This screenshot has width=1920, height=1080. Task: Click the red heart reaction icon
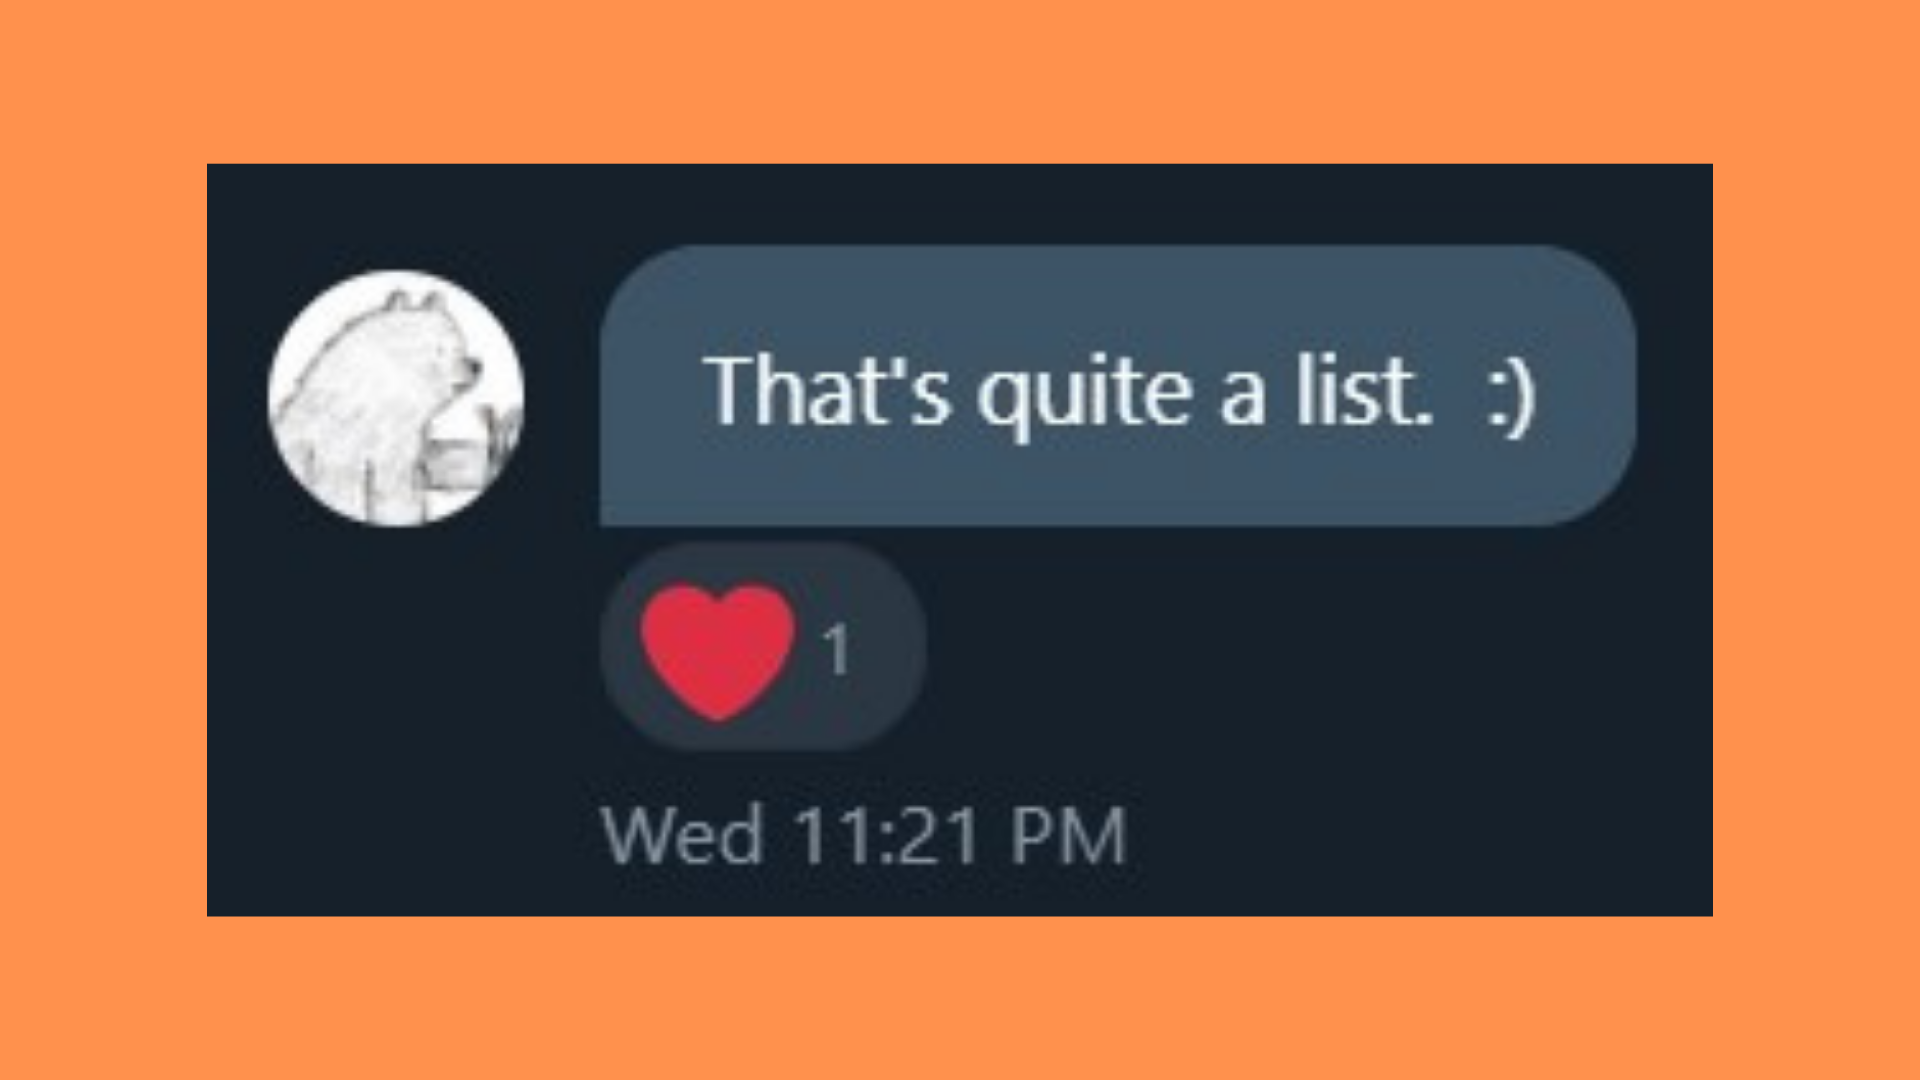pos(717,651)
